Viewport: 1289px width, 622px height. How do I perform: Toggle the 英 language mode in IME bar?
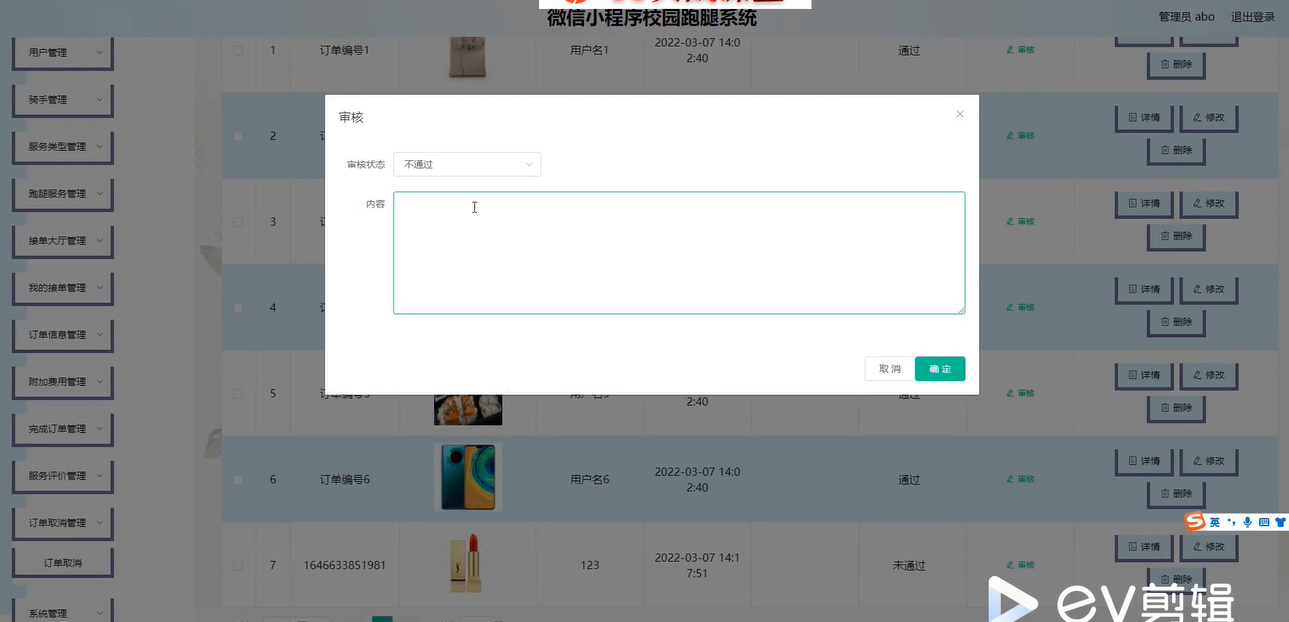(x=1215, y=522)
